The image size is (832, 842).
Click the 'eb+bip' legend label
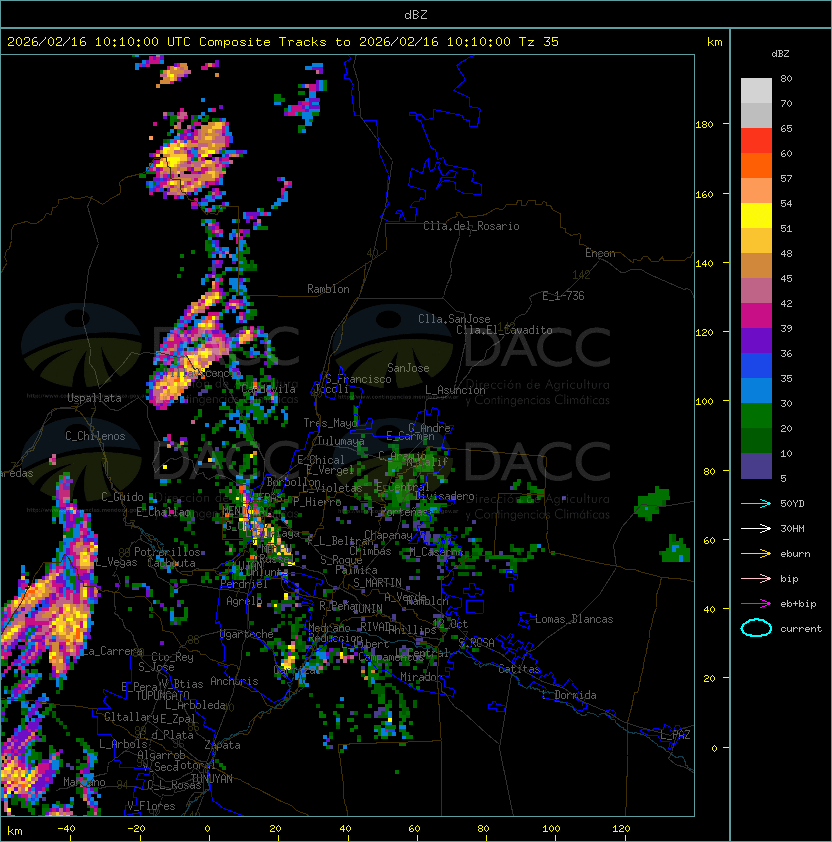[798, 604]
